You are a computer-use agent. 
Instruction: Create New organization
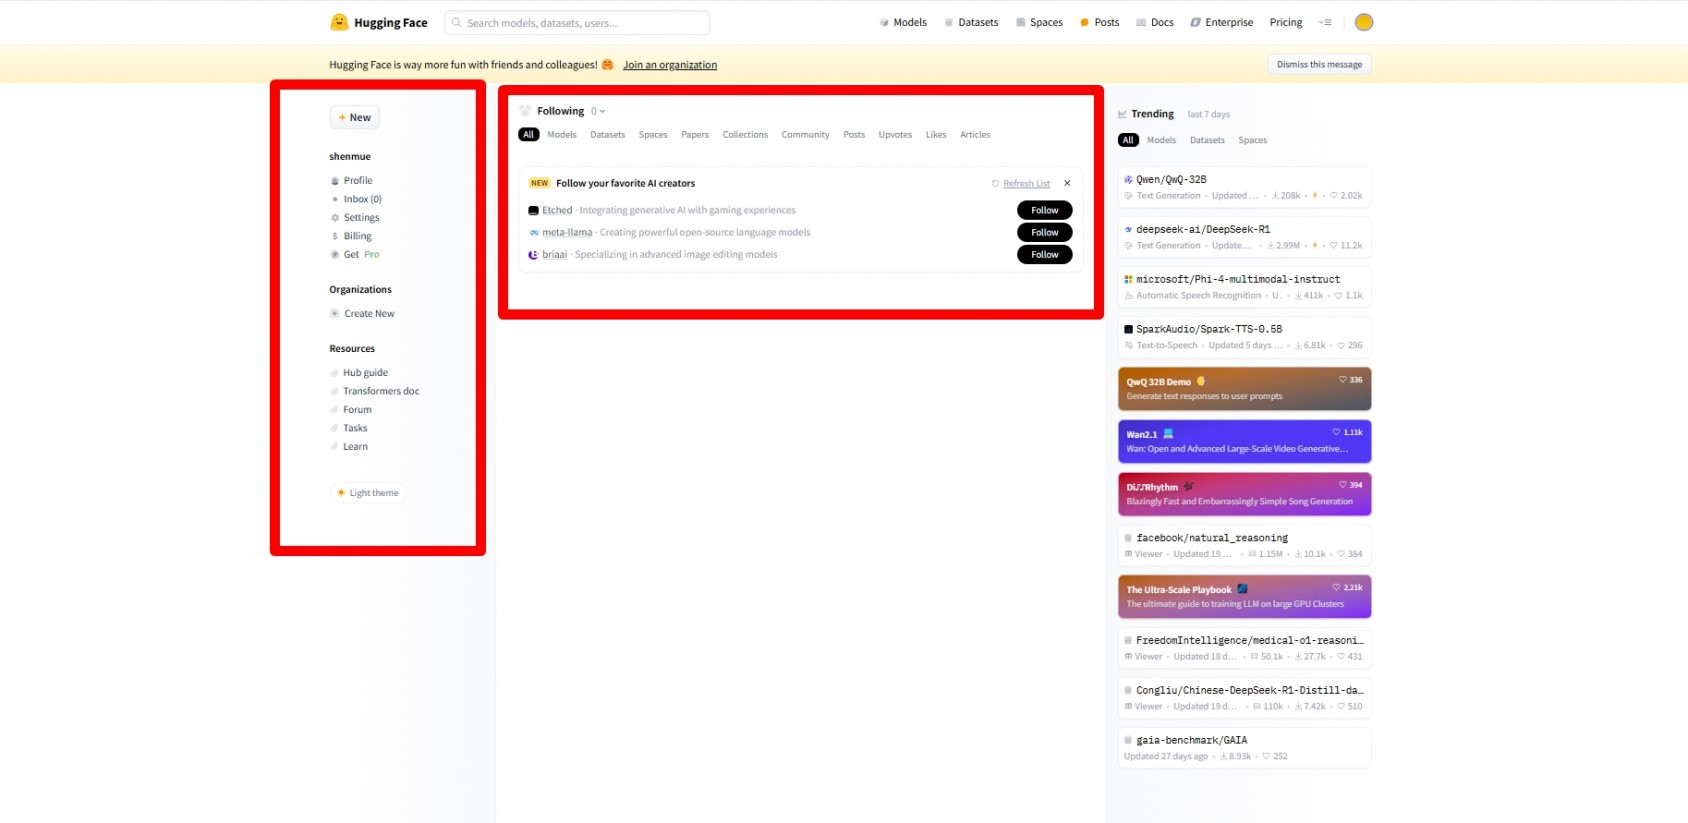click(x=362, y=313)
